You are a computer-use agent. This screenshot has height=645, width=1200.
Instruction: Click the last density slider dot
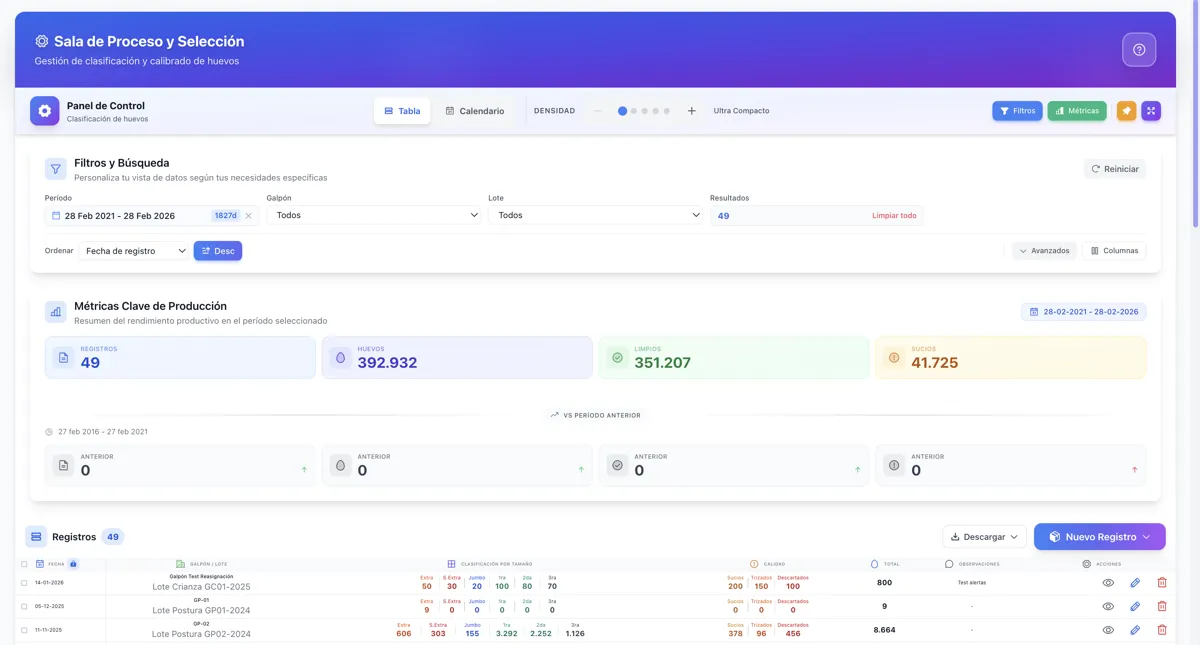(667, 111)
